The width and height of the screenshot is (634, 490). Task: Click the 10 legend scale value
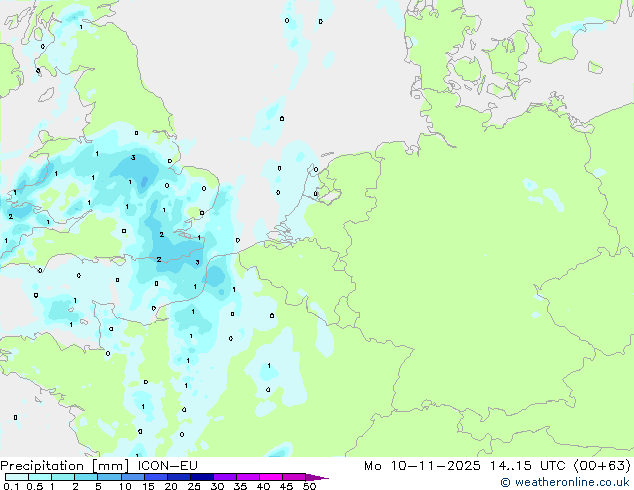click(125, 486)
